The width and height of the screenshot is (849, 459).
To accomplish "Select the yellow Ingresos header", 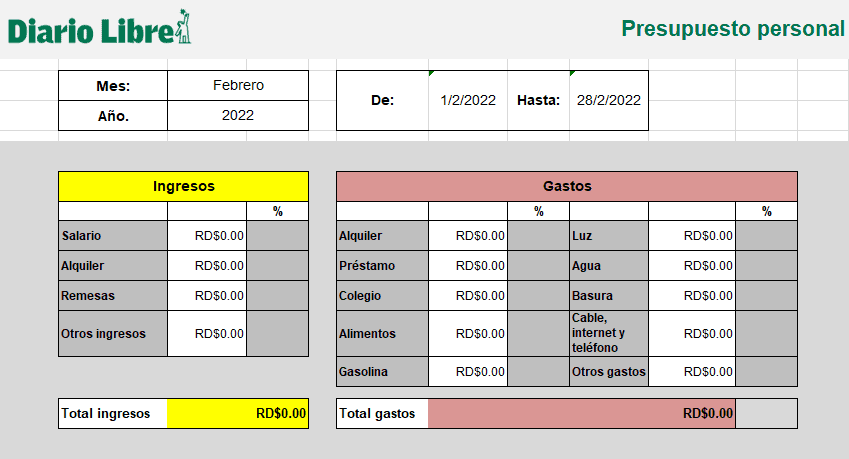I will (183, 186).
